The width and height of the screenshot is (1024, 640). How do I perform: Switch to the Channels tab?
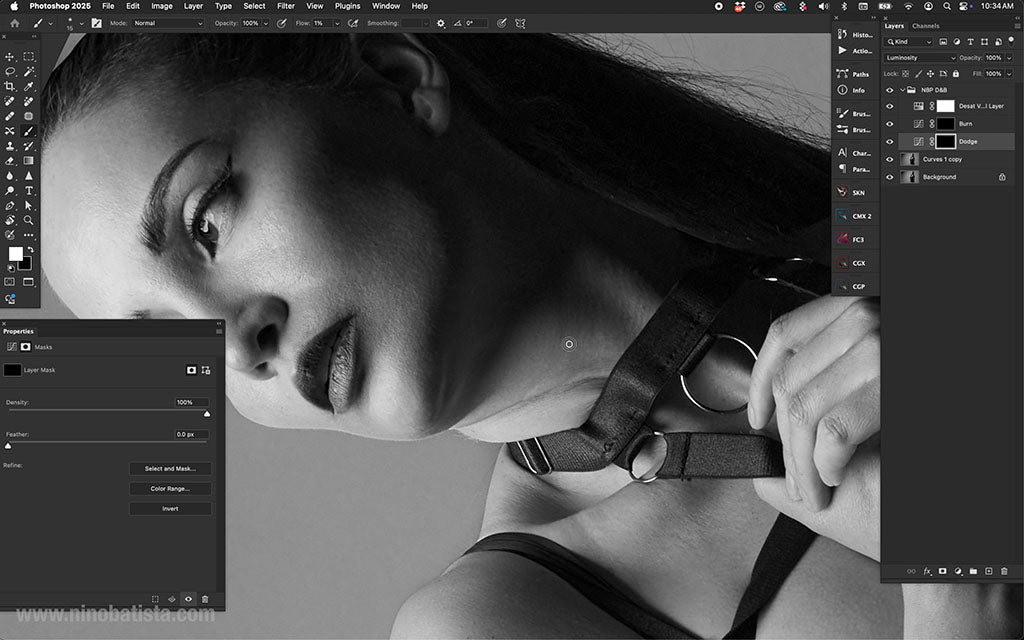coord(925,25)
